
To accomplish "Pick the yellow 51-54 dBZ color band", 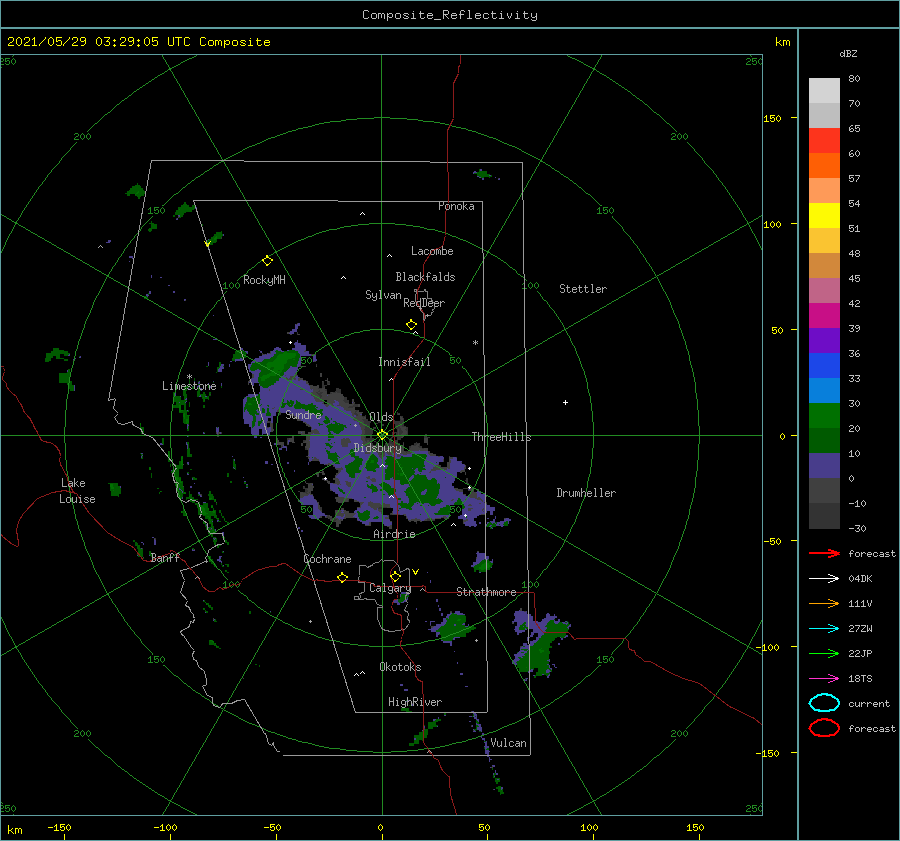I will click(x=824, y=215).
